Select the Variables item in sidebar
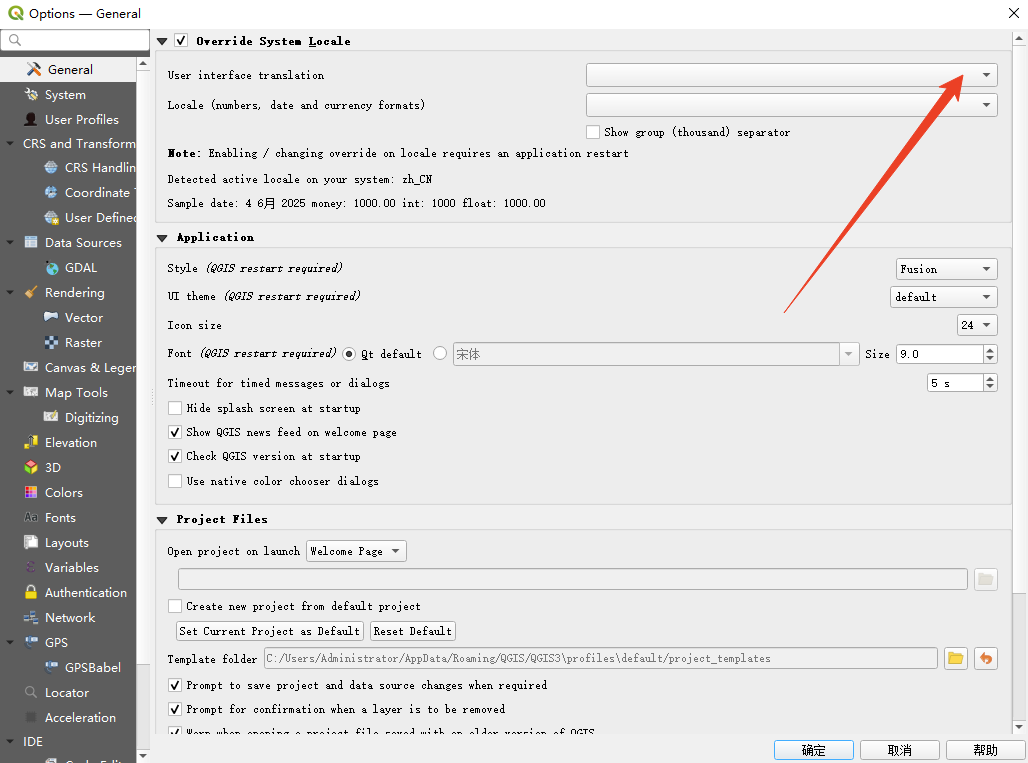 [x=71, y=568]
